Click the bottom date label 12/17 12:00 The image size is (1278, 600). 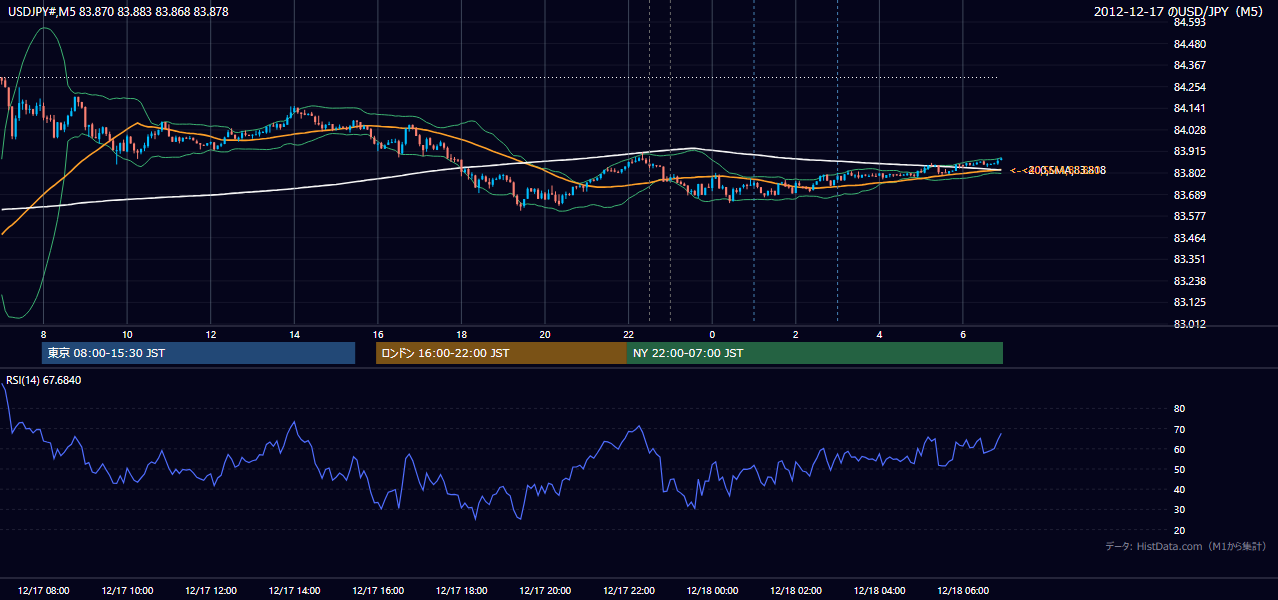[x=211, y=591]
